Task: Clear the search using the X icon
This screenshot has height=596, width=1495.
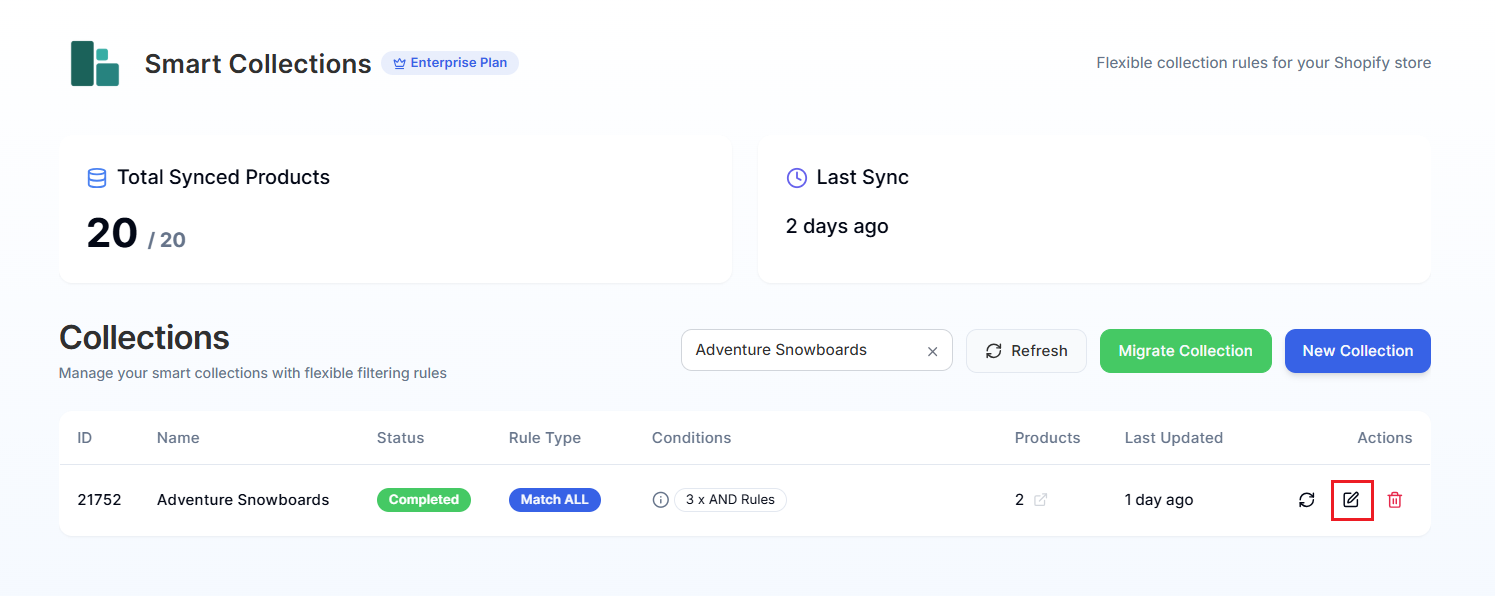Action: (x=932, y=350)
